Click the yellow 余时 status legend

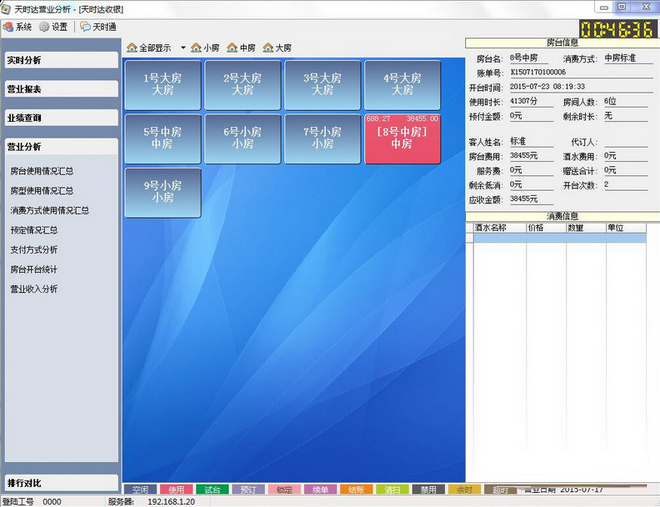click(x=465, y=490)
